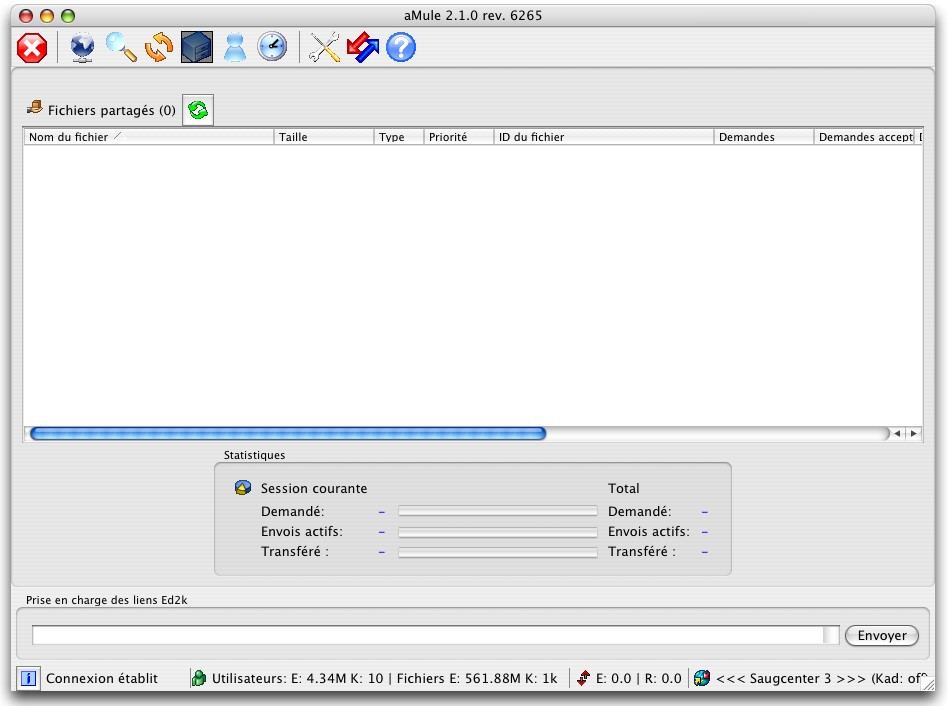The width and height of the screenshot is (948, 706).
Task: Open Statistics with the clock icon
Action: point(272,48)
